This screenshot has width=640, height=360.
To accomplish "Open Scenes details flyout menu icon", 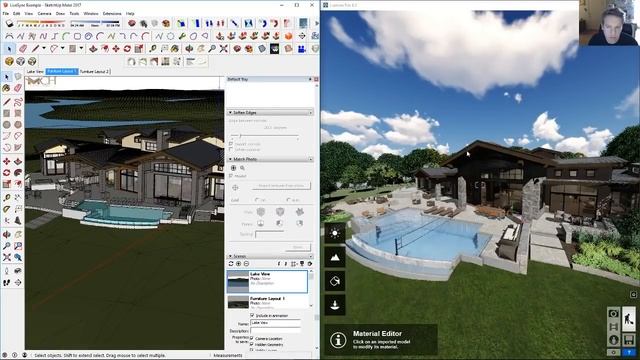I will pos(310,264).
